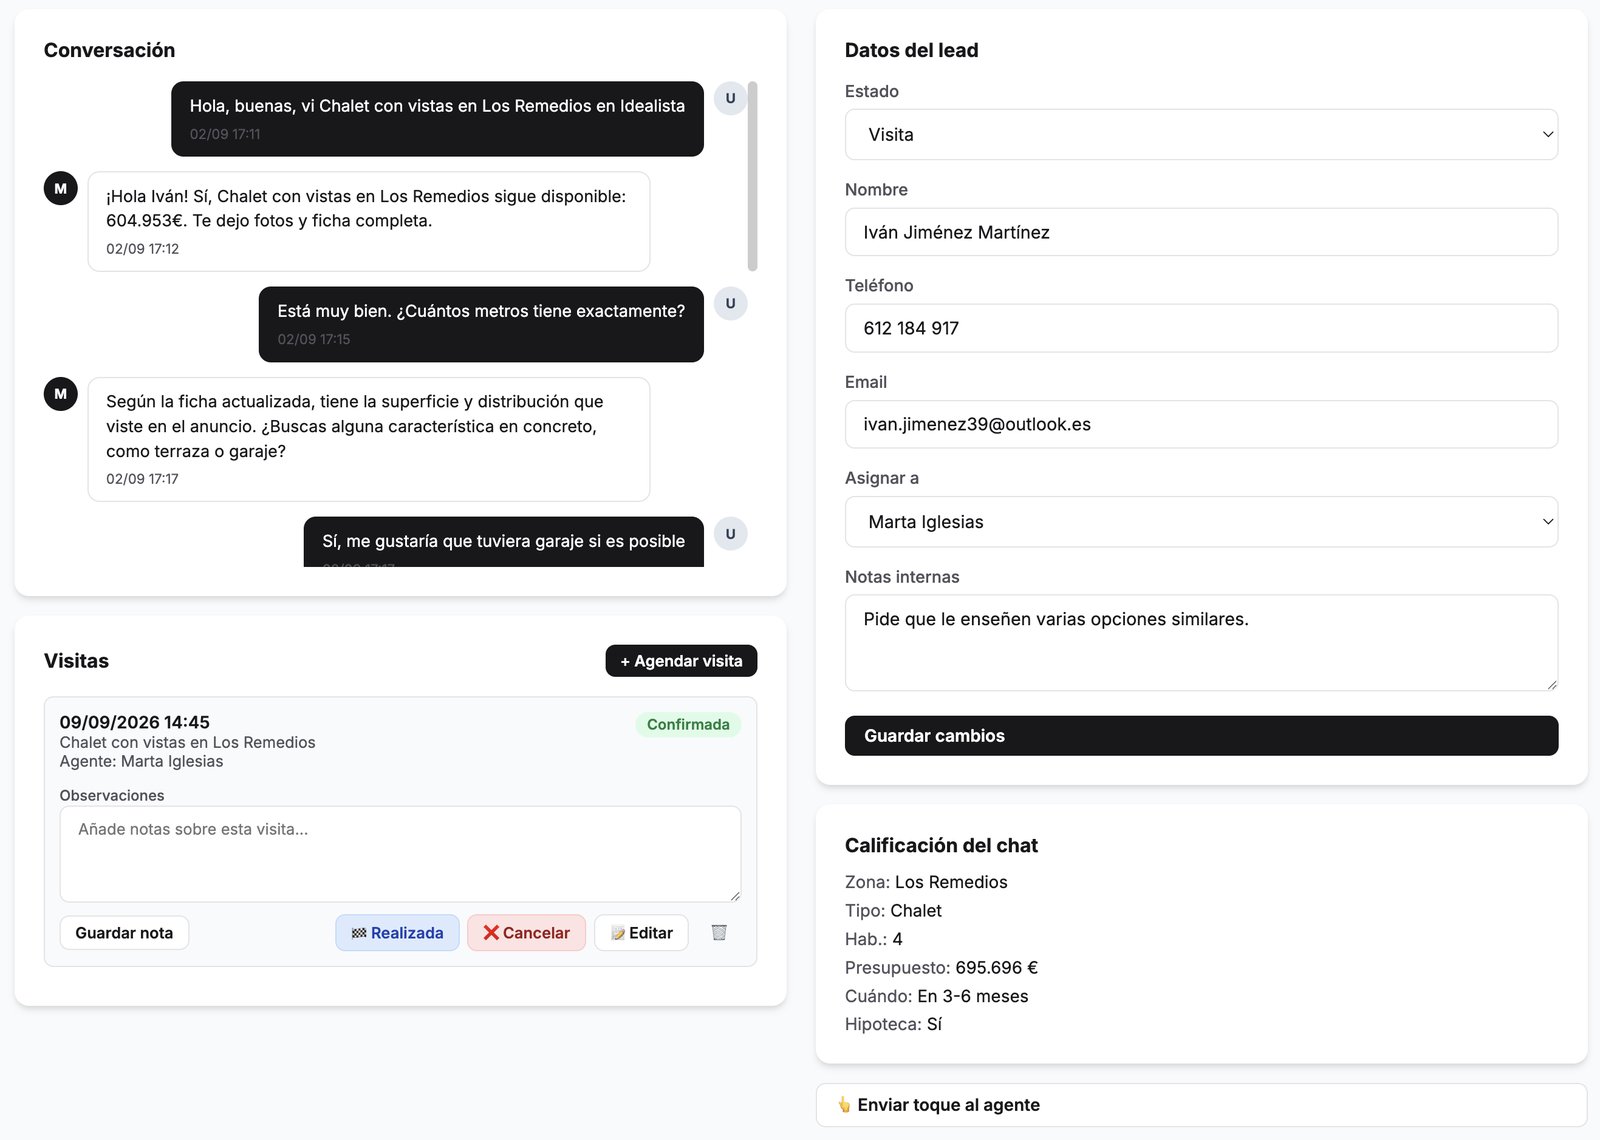The image size is (1600, 1140).
Task: Click the user avatar beside the metros question
Action: click(x=730, y=303)
